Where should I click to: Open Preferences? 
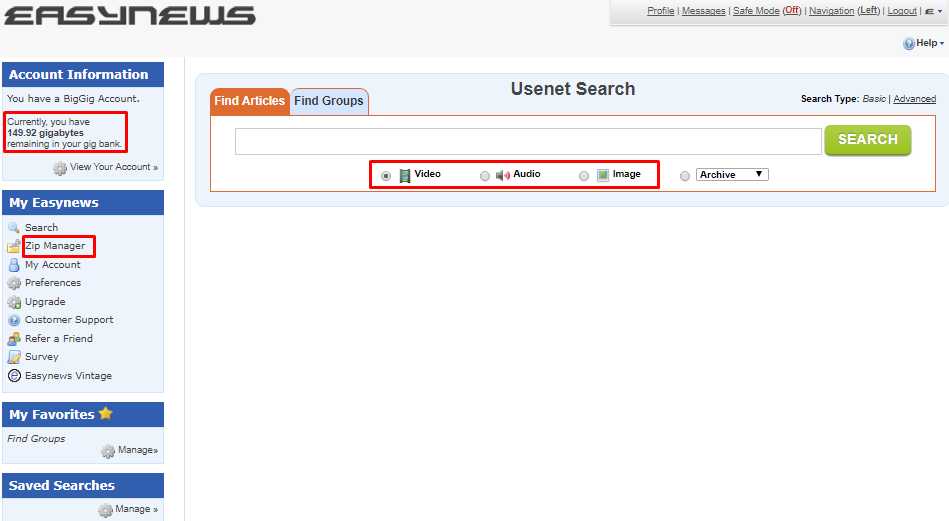53,283
